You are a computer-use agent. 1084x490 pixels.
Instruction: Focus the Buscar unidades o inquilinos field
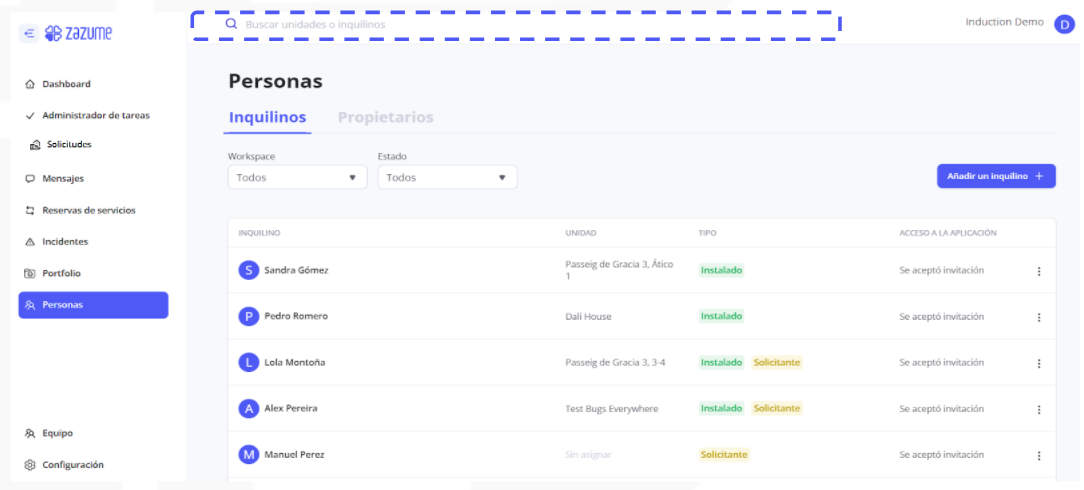[515, 24]
